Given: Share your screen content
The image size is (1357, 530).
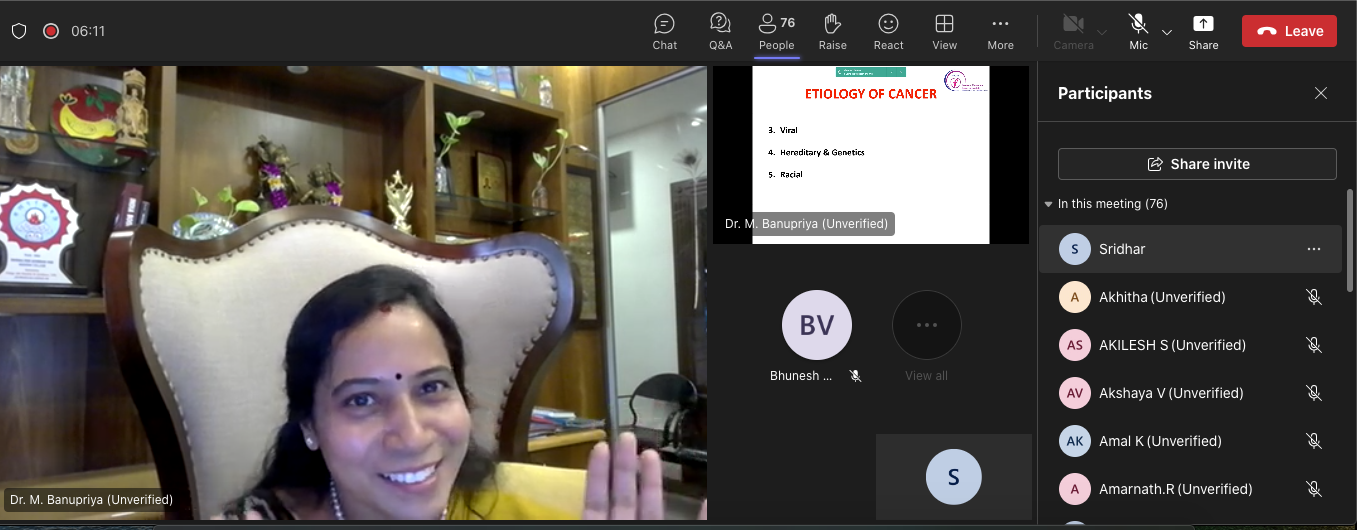Looking at the screenshot, I should click(1203, 31).
